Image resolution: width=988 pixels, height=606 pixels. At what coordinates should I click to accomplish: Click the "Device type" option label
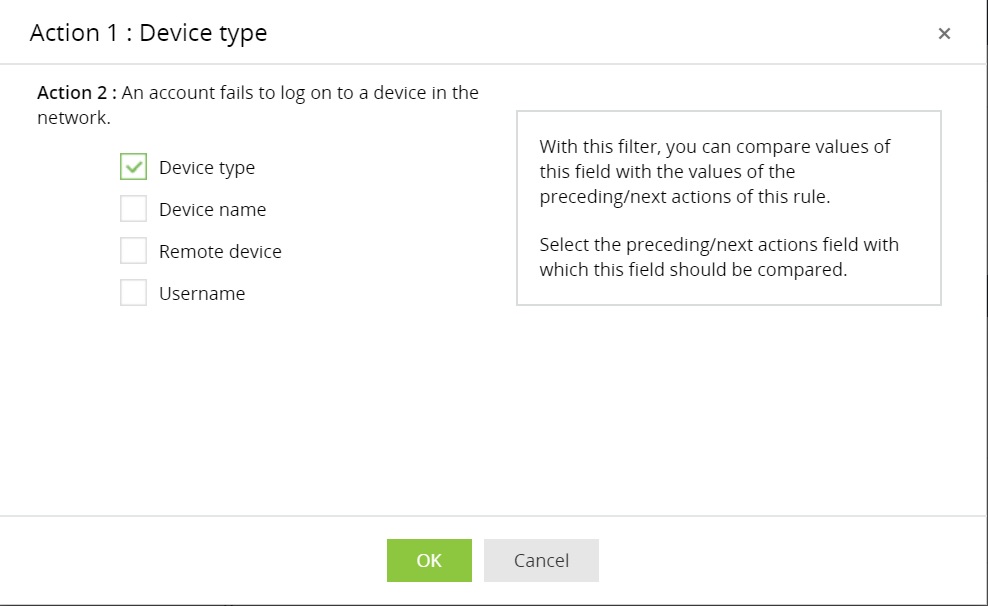click(x=207, y=168)
